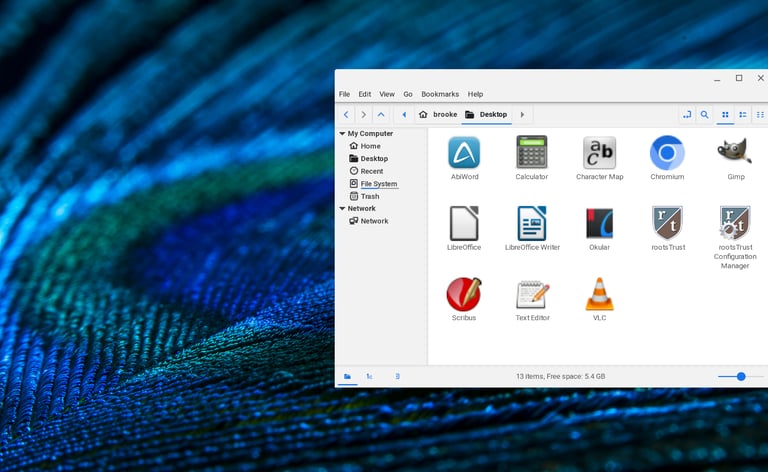This screenshot has height=472, width=768.
Task: Open rootsTrust Configuration Manager icon
Action: 735,223
